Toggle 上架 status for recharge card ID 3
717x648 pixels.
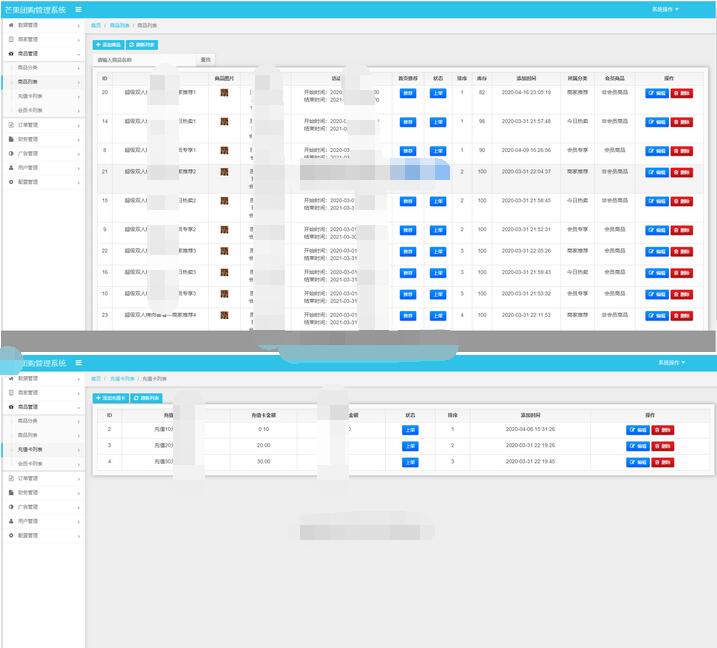[410, 446]
